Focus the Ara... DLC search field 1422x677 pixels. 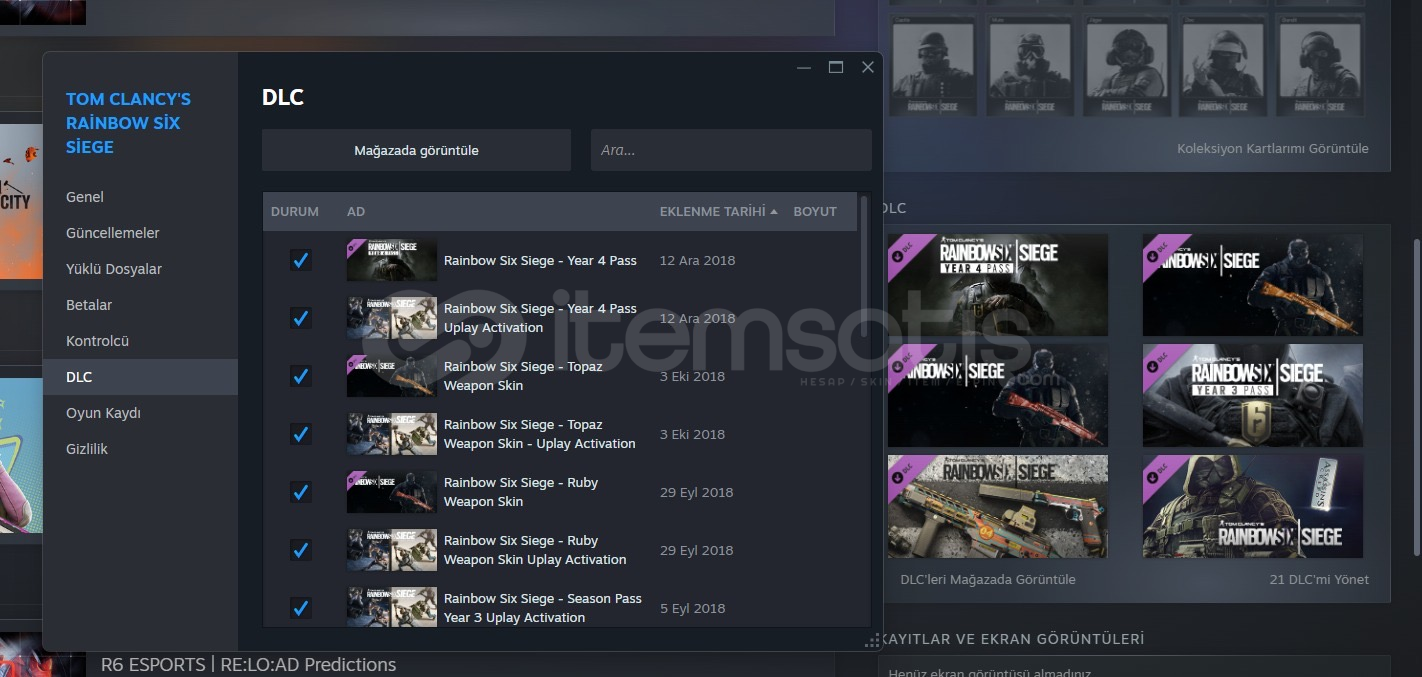pos(731,150)
